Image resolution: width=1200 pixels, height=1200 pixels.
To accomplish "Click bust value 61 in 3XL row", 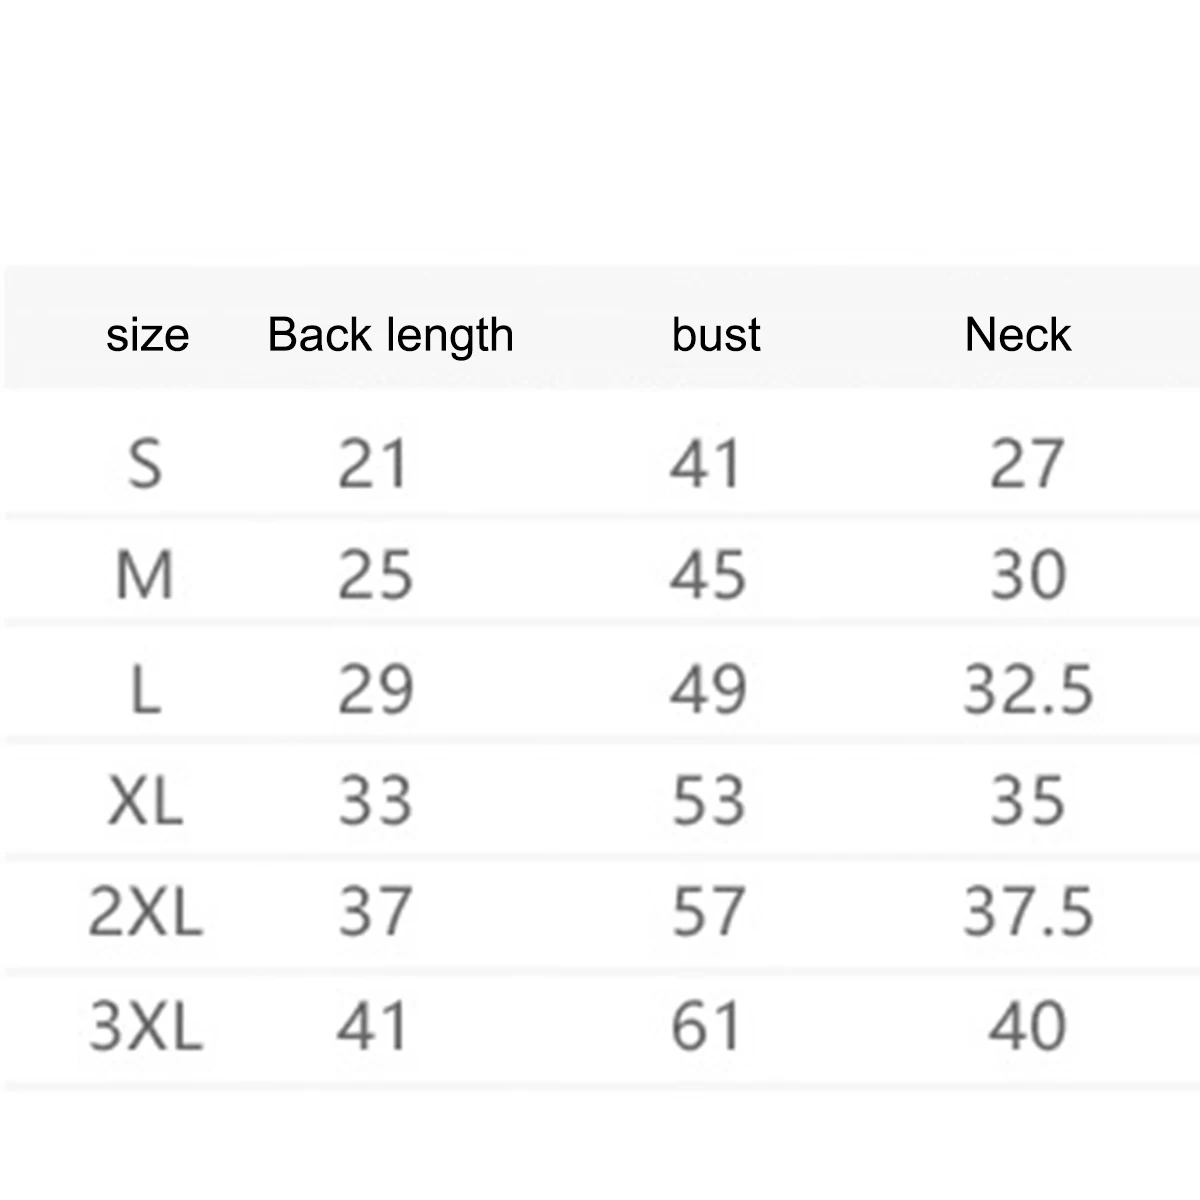I will tap(706, 1027).
